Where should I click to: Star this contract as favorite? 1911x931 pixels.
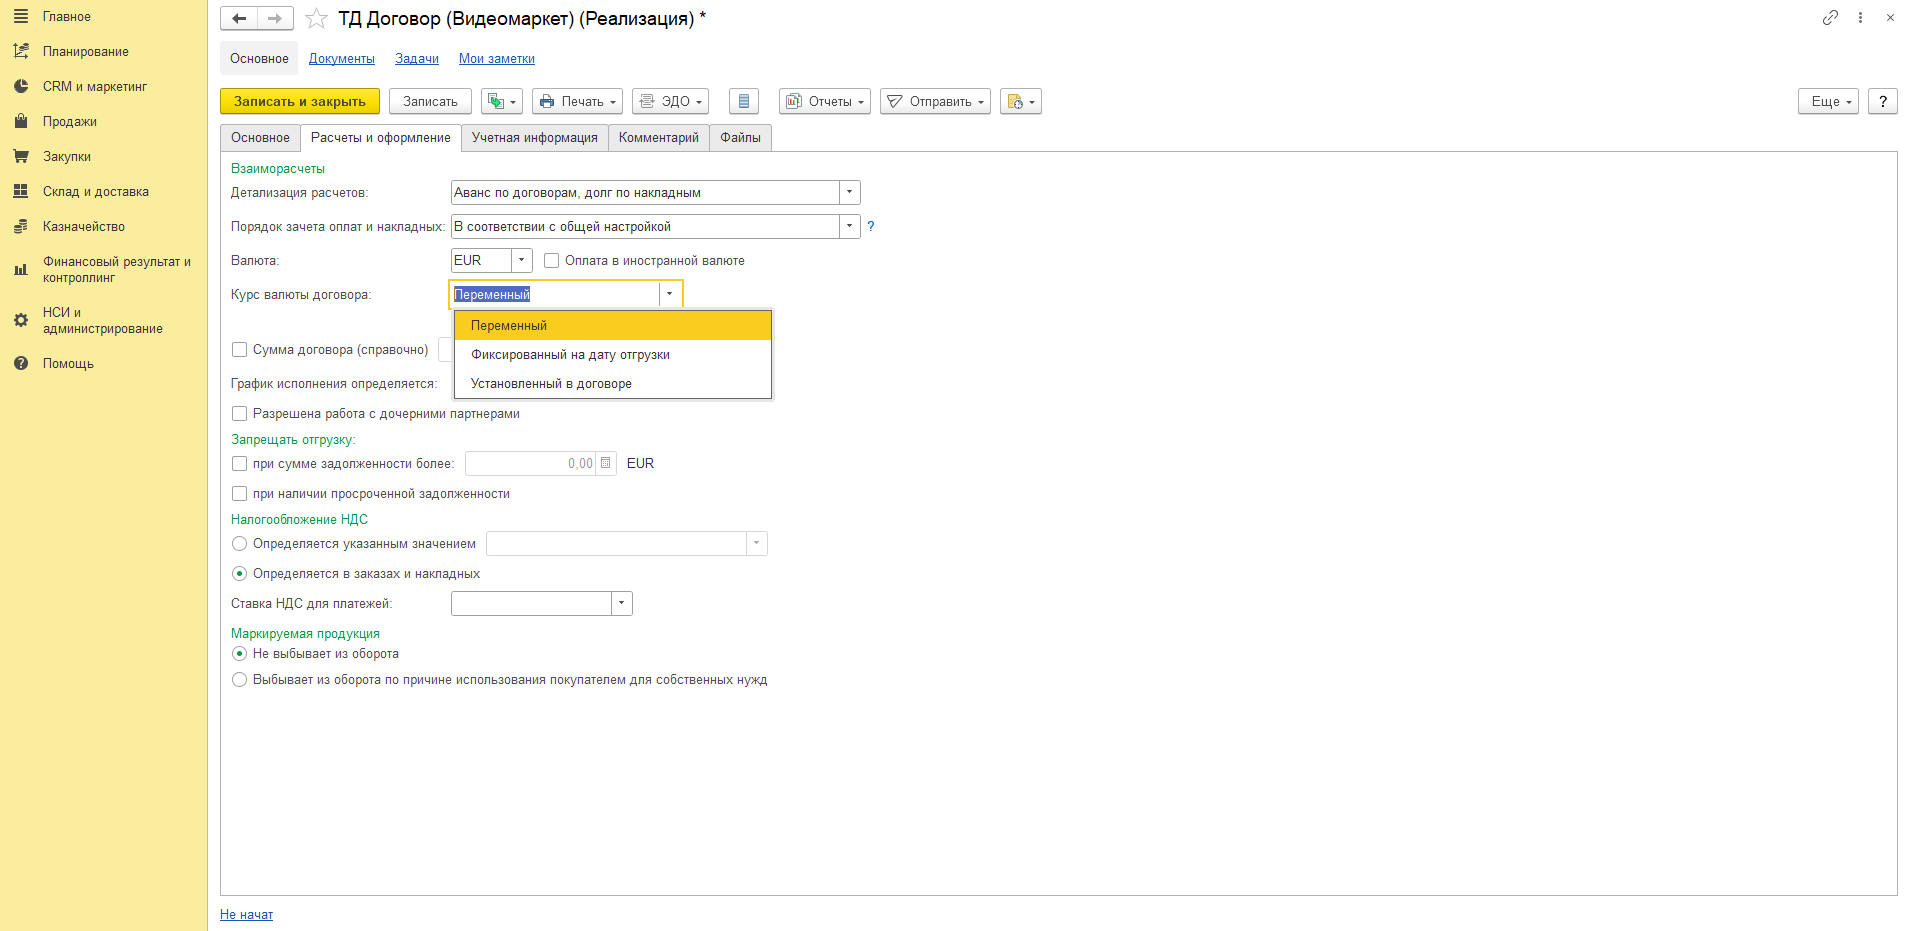coord(316,19)
